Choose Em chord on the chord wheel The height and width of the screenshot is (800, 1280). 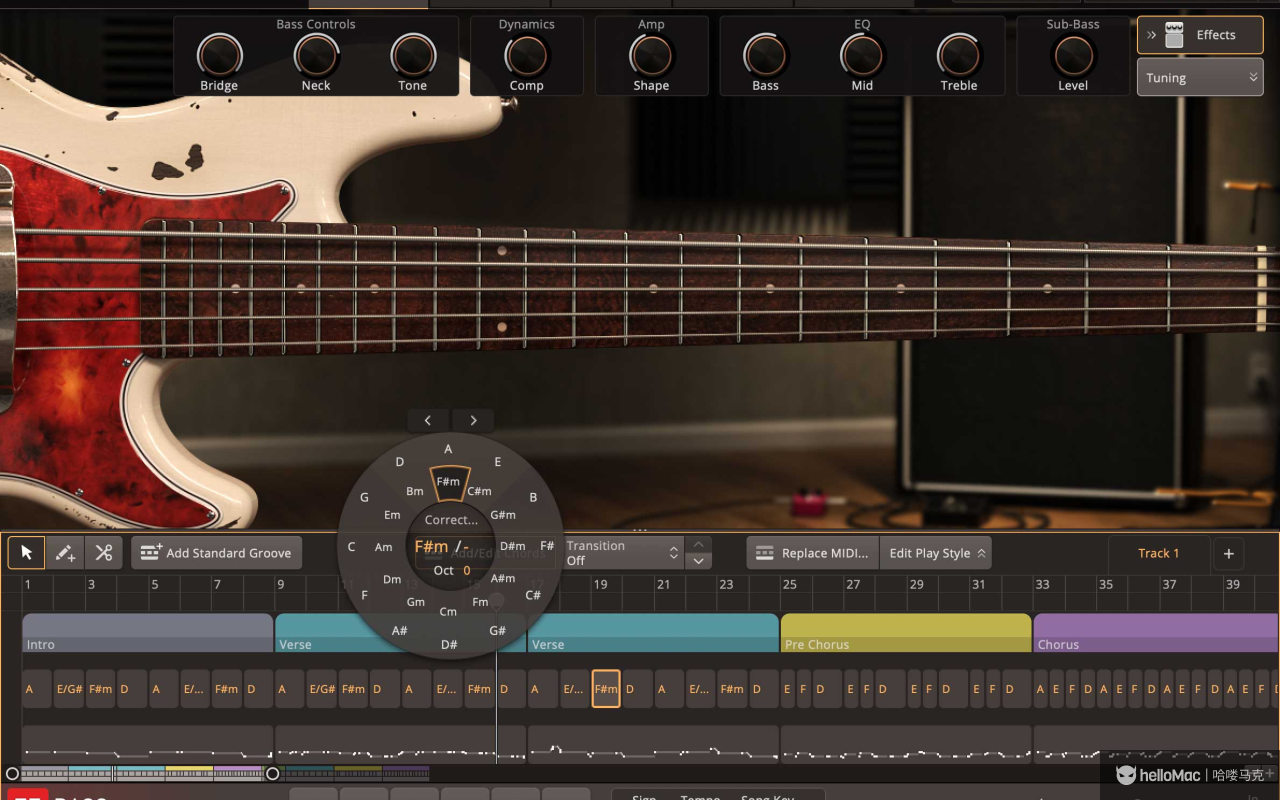click(x=392, y=515)
